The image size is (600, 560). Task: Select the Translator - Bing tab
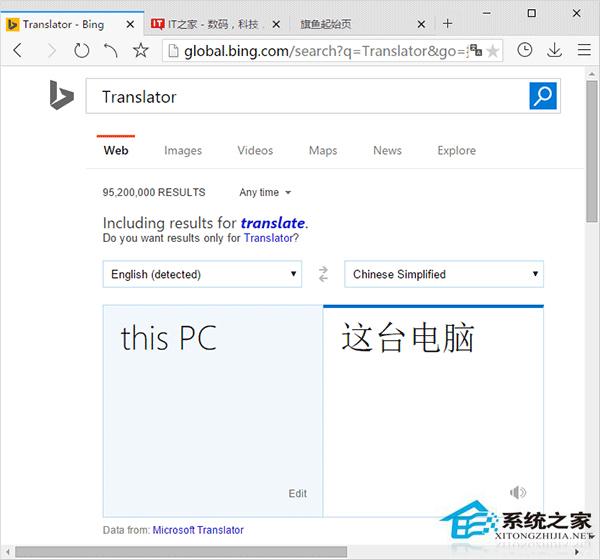[72, 23]
